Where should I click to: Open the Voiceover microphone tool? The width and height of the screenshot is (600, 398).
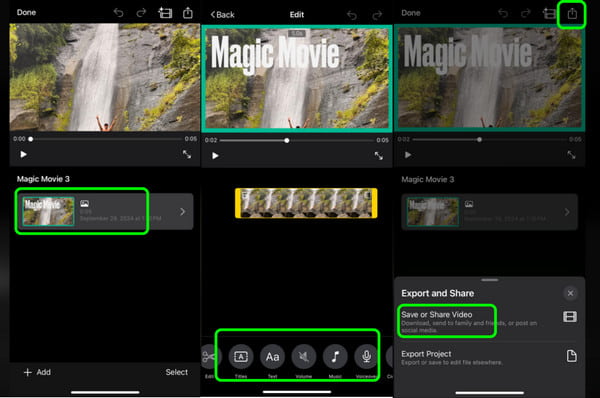pos(367,357)
